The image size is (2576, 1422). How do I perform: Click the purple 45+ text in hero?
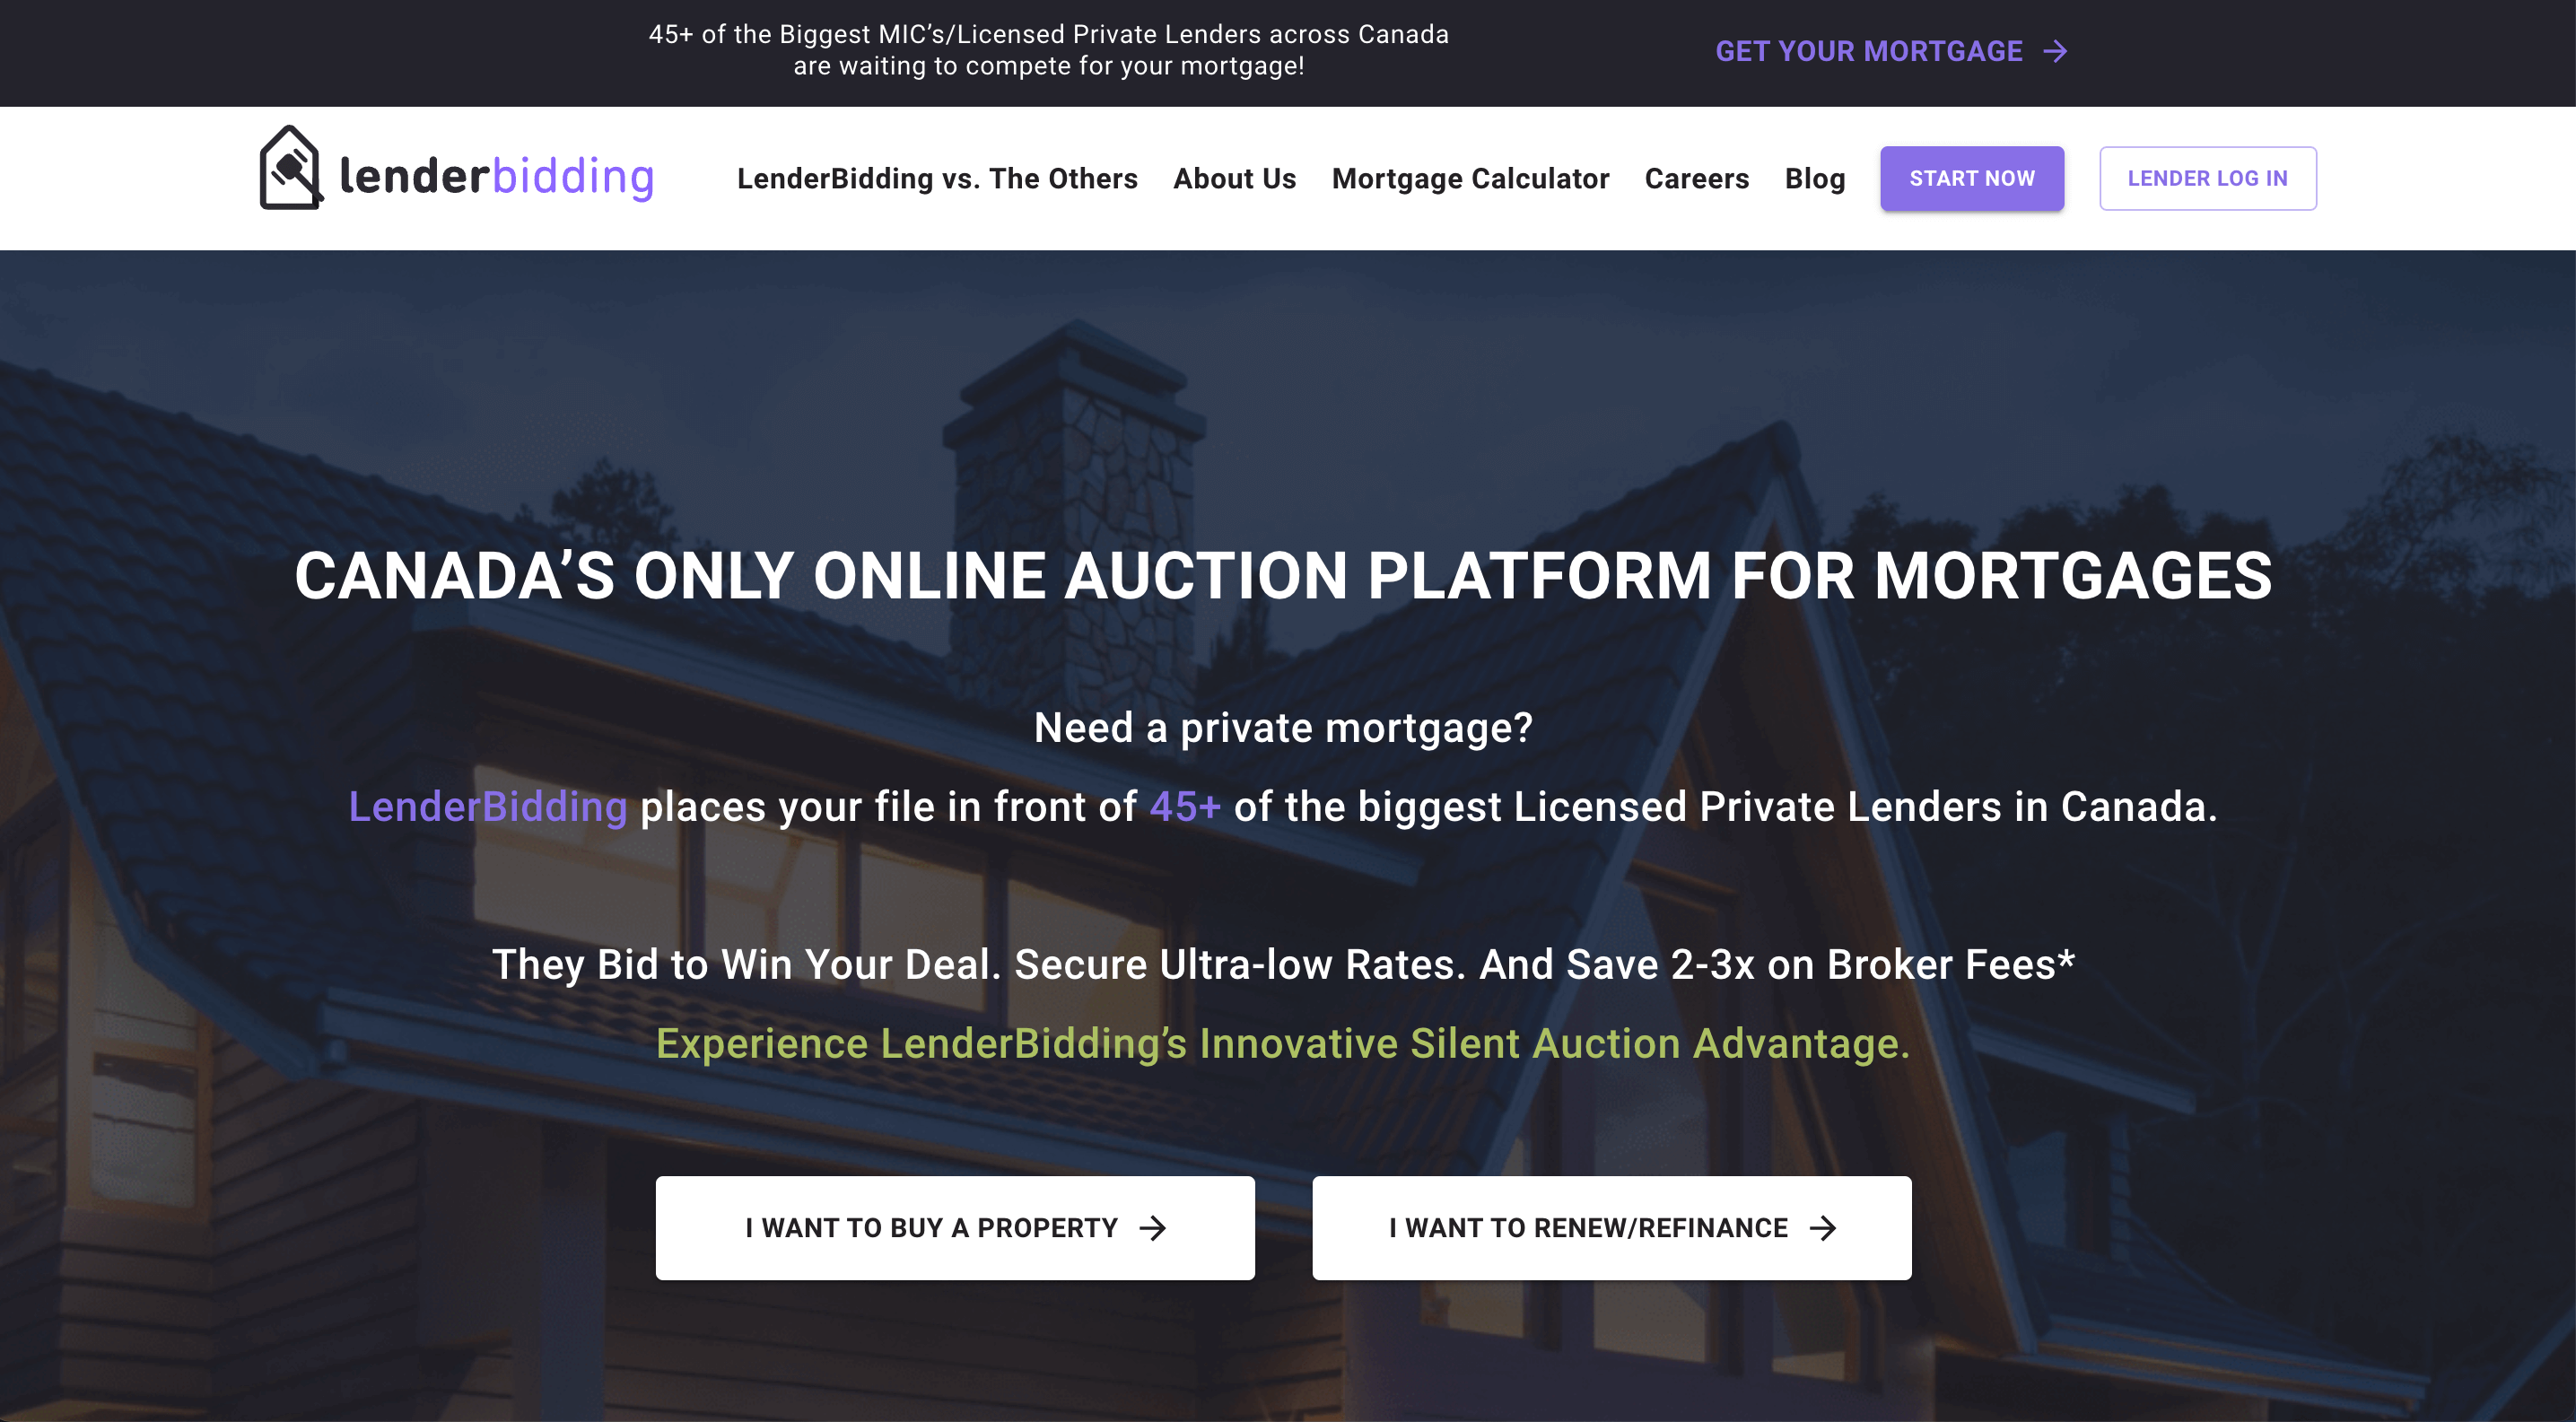point(1185,806)
